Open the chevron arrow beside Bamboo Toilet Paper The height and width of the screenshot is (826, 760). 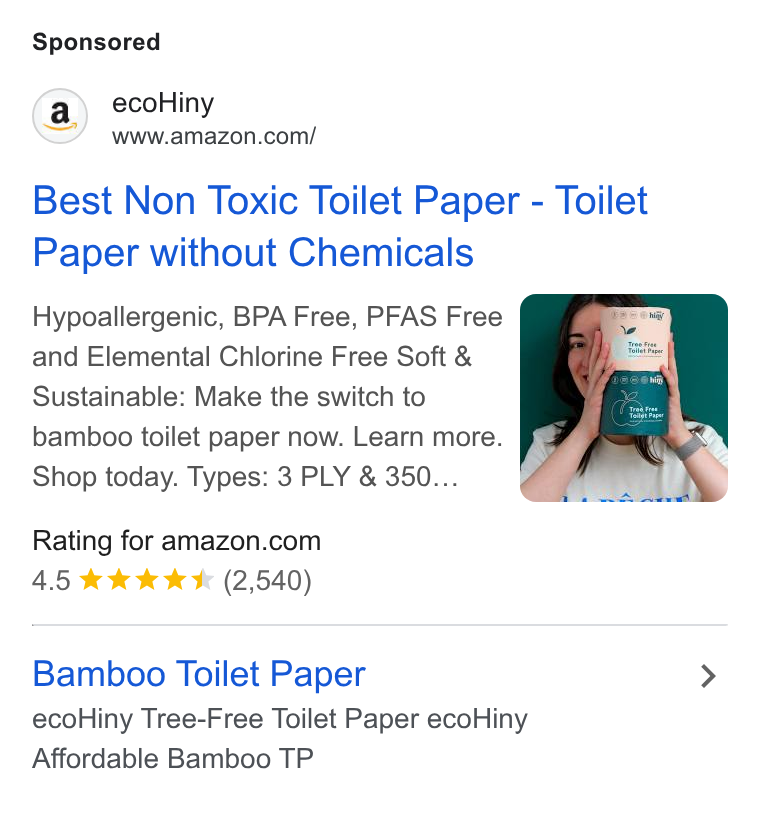pyautogui.click(x=708, y=676)
